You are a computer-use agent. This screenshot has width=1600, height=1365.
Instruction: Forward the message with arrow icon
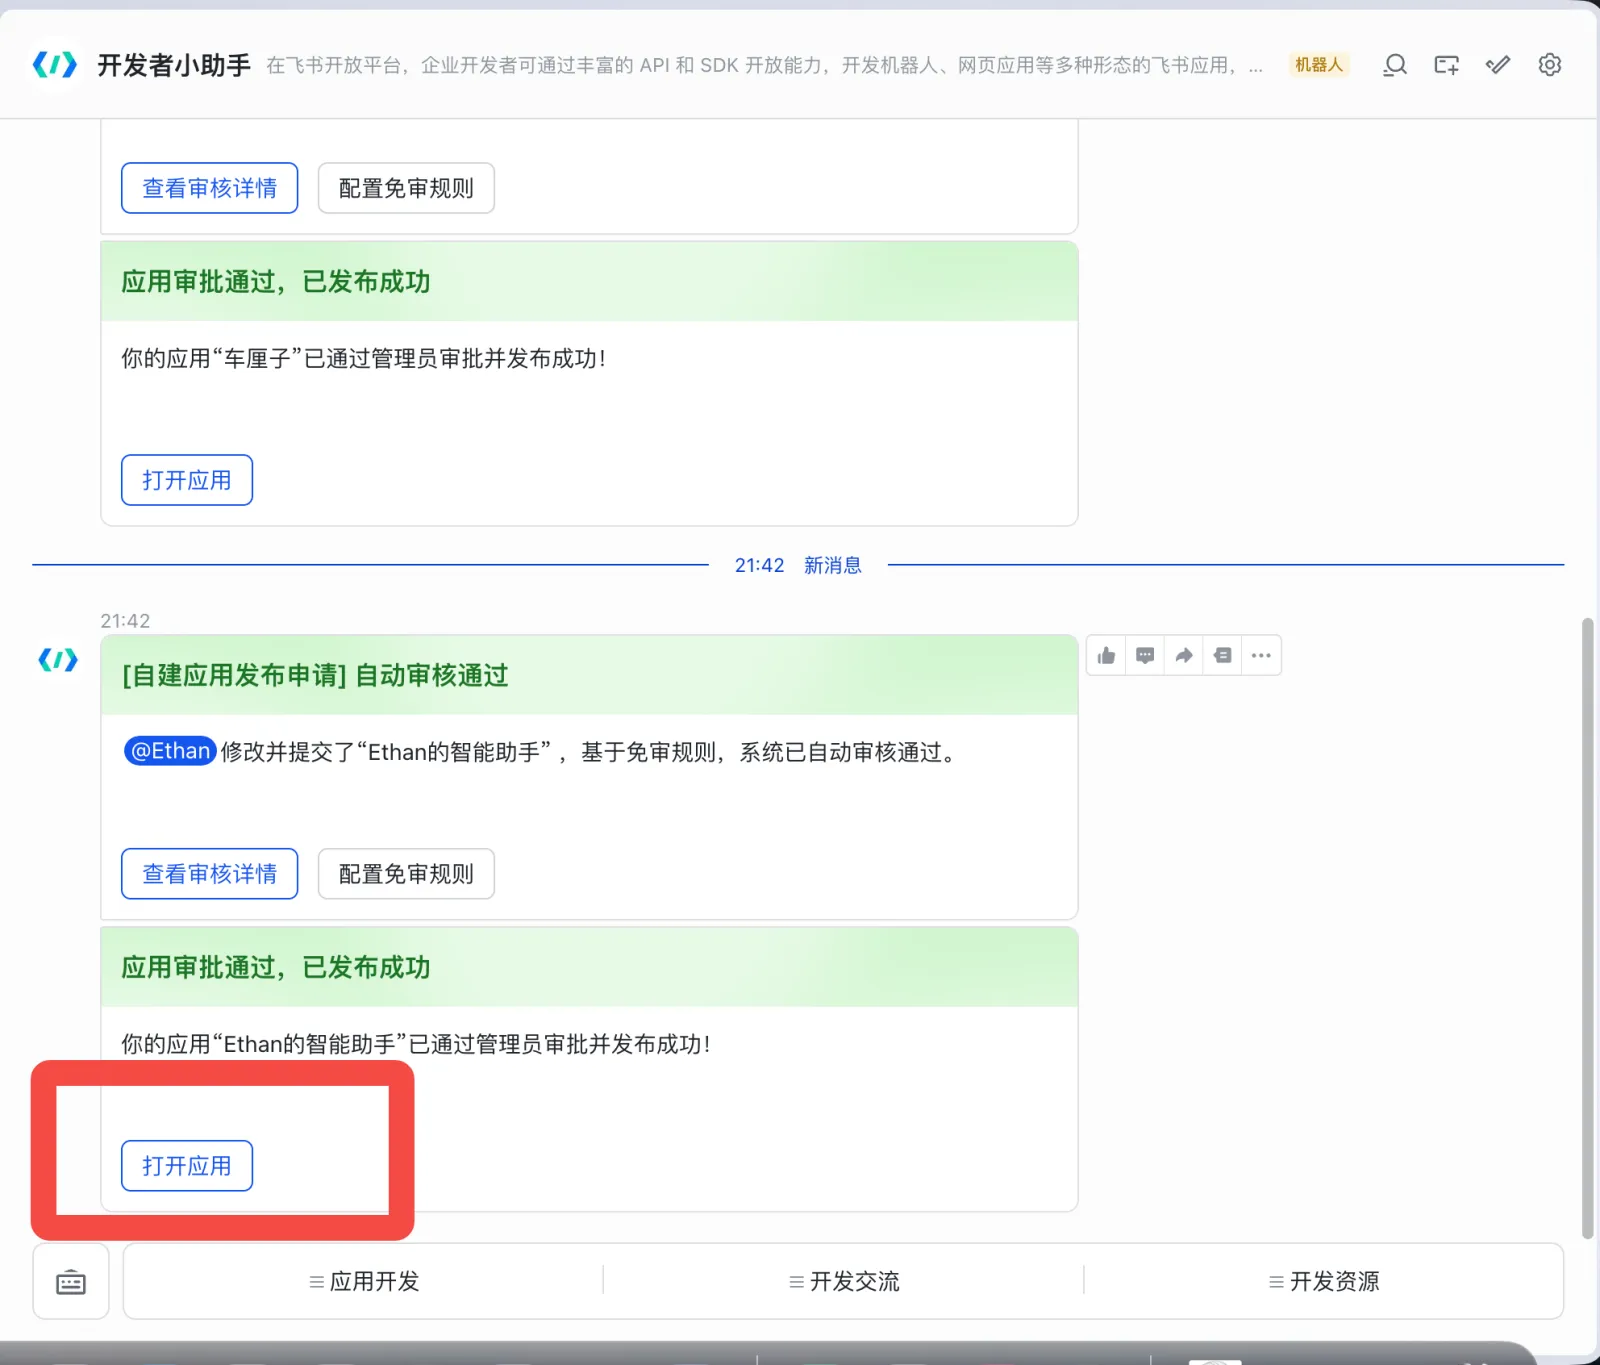point(1184,656)
